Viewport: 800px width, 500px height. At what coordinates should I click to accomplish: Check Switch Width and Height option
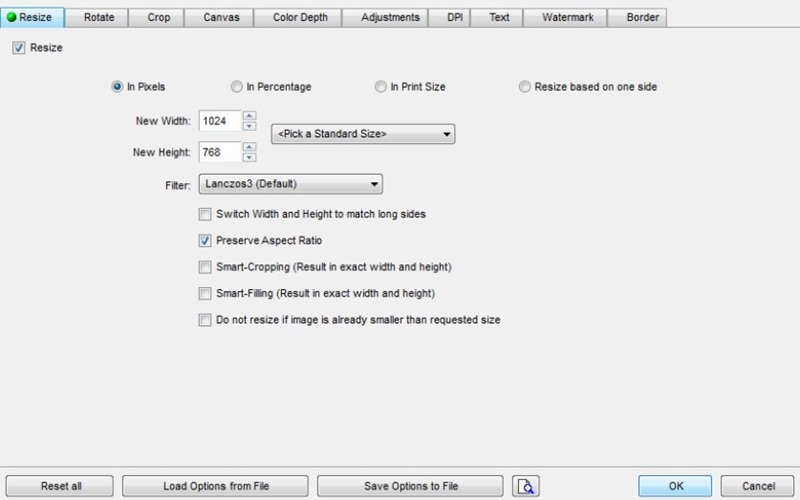[x=205, y=214]
